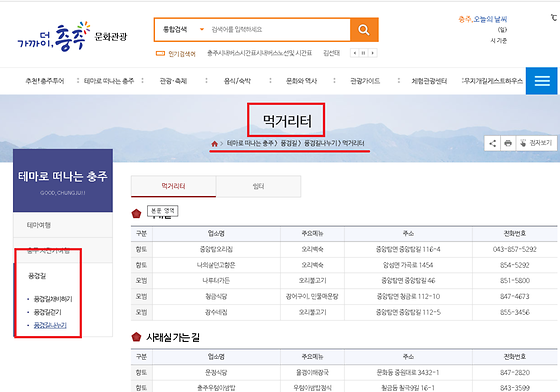
Task: Pause the popular search rotator
Action: pyautogui.click(x=364, y=53)
